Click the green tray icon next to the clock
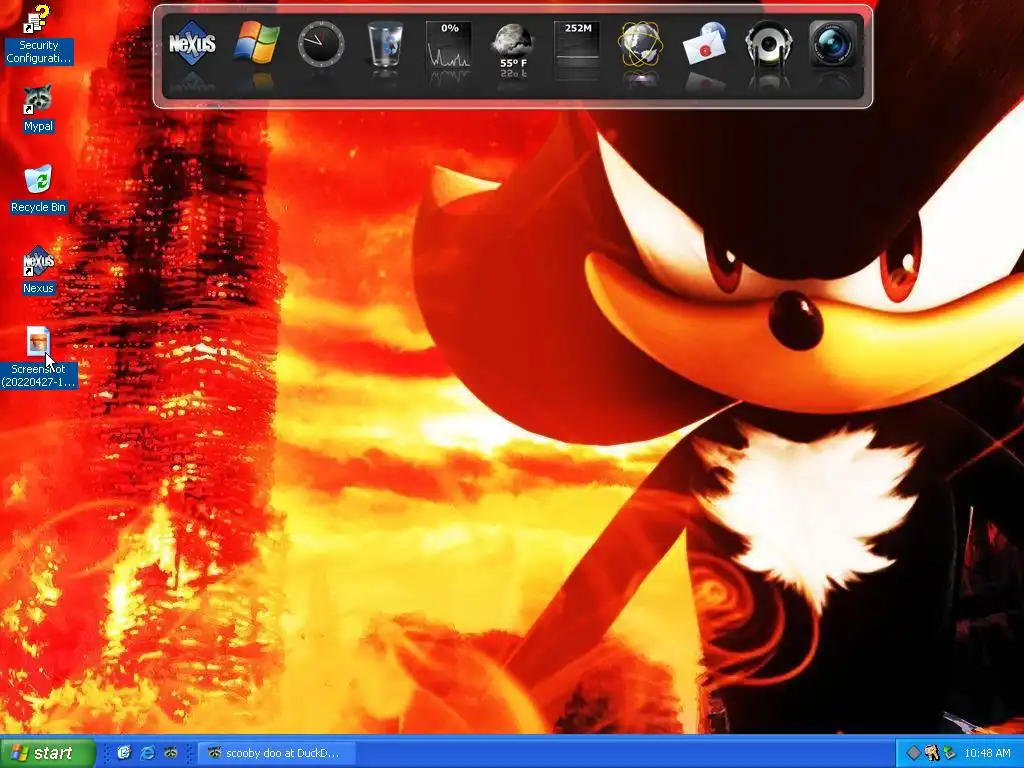Screen dimensions: 1024x768 click(949, 753)
